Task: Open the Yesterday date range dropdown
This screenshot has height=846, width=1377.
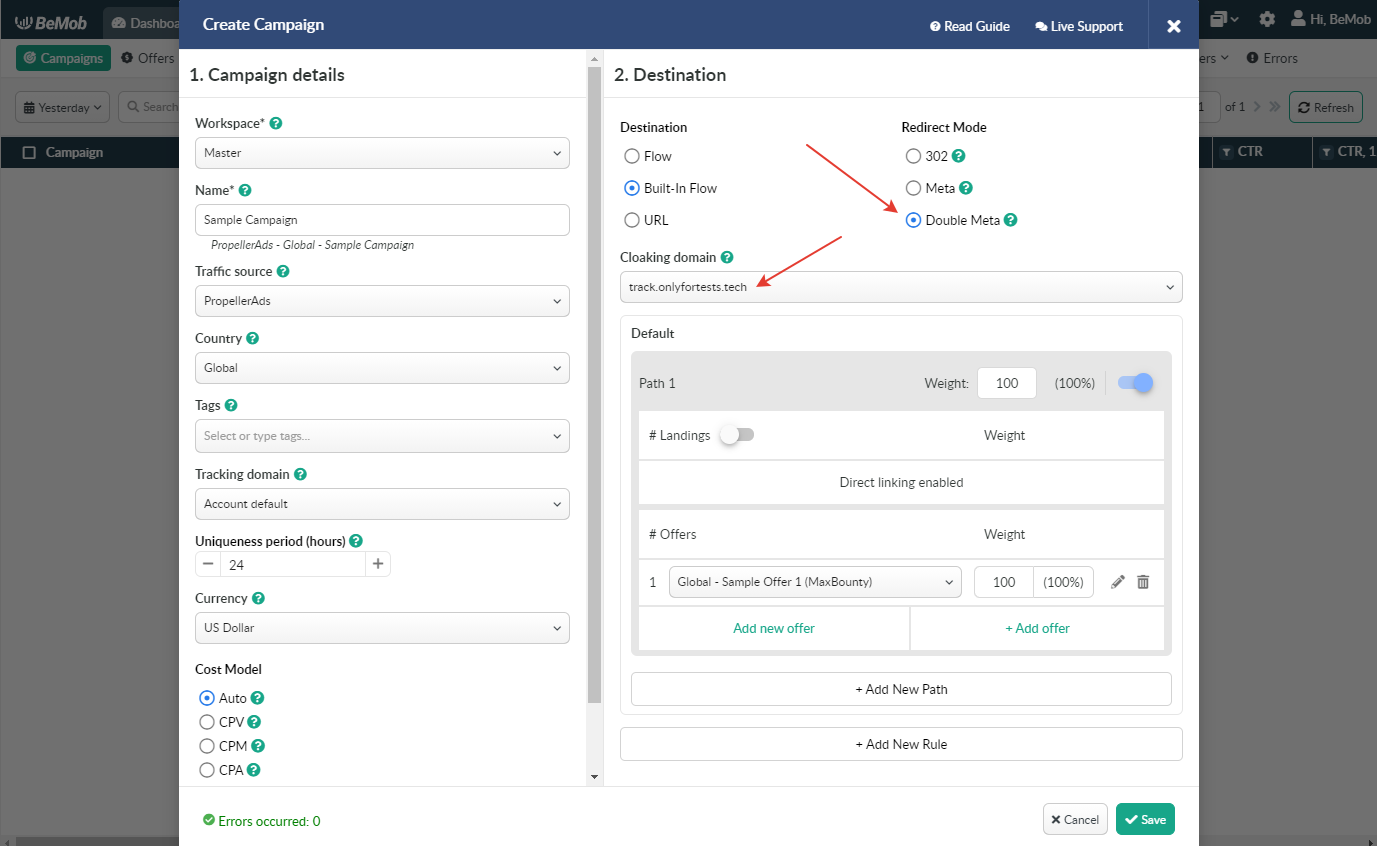Action: pos(63,107)
